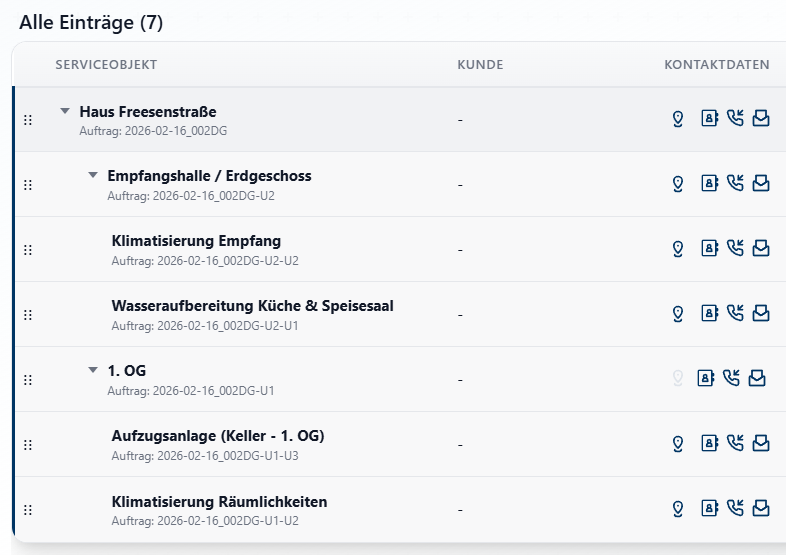Click email icon for Klimatisierung Räumlichkeiten
Image resolution: width=786 pixels, height=555 pixels.
coord(761,508)
